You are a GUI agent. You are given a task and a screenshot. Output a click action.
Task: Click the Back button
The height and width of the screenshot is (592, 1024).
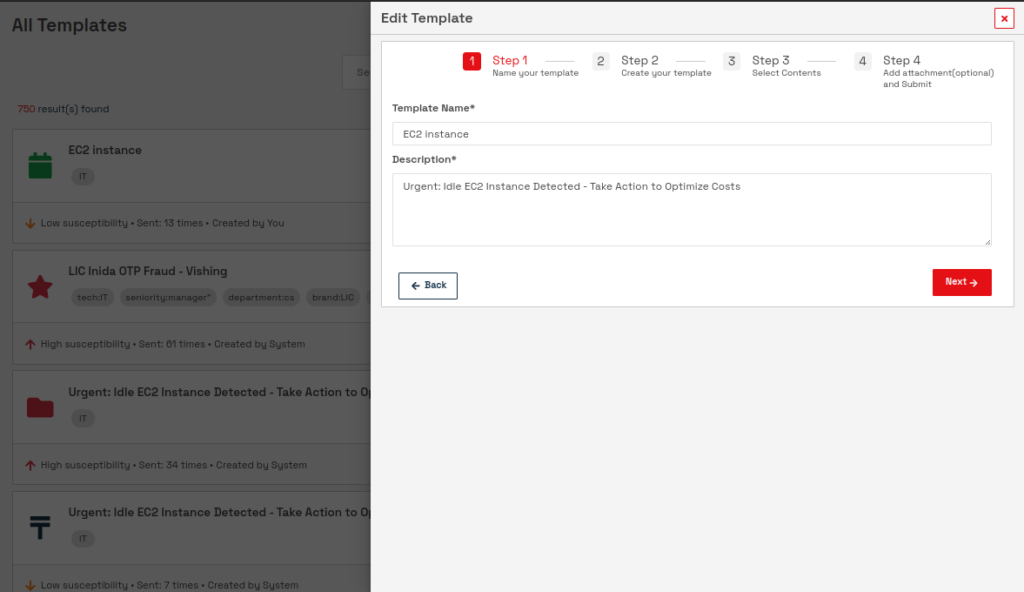(x=428, y=286)
